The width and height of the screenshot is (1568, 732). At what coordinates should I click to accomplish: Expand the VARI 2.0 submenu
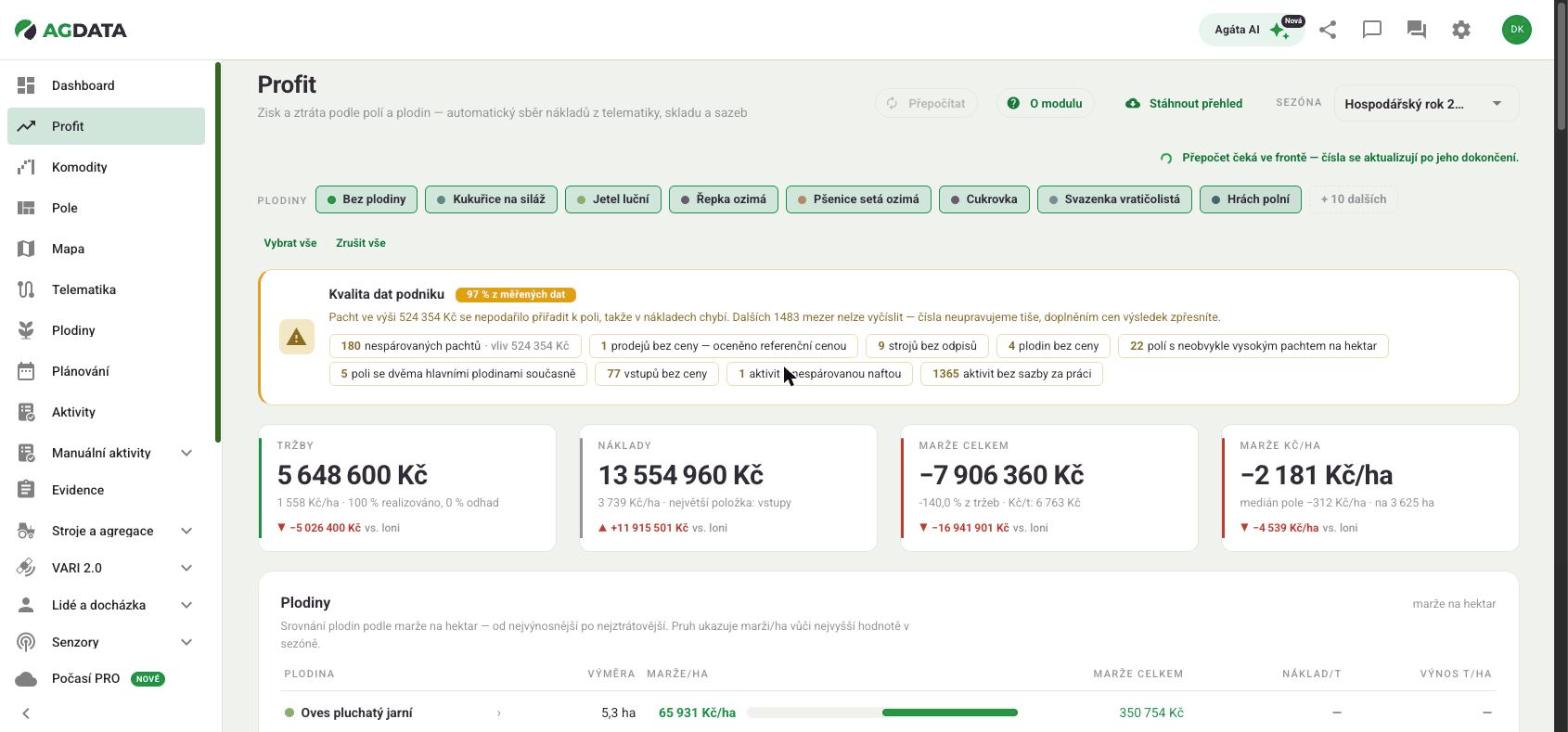[186, 568]
